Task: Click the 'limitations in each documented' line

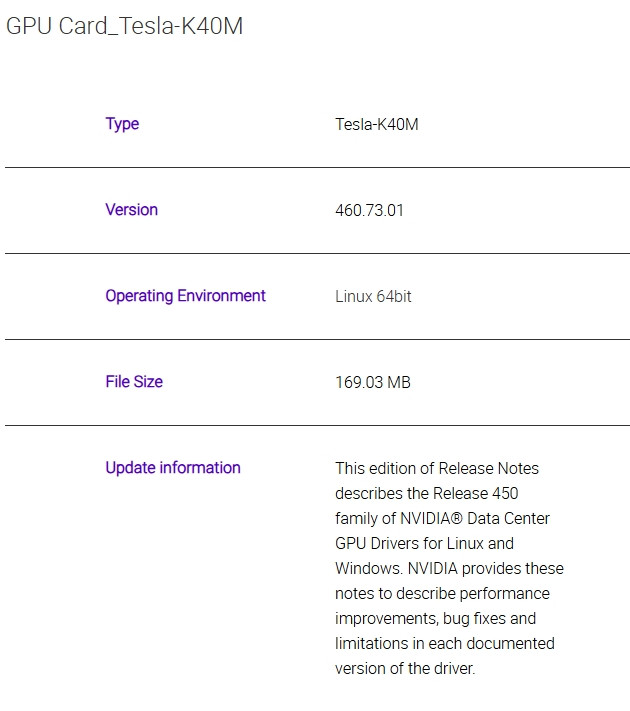Action: click(x=444, y=644)
